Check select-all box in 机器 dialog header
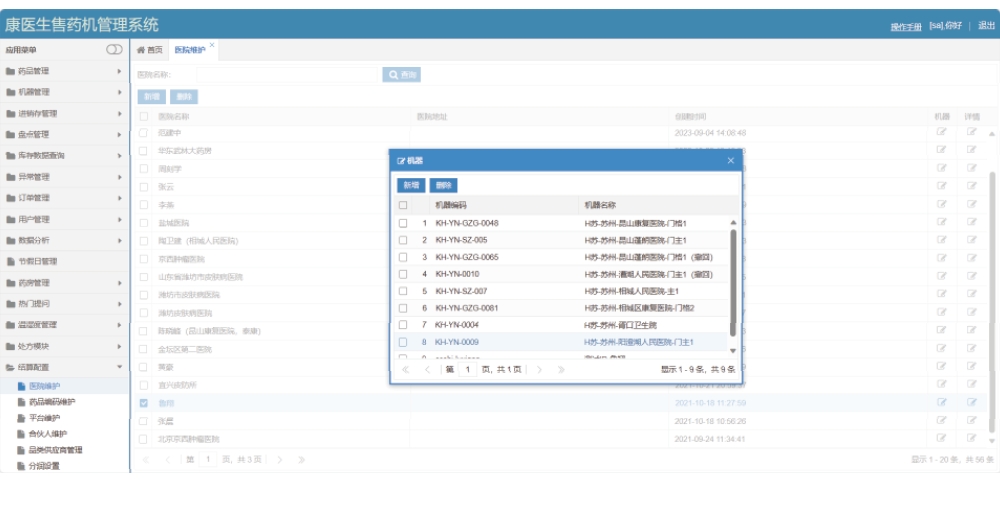Viewport: 1000px width, 531px height. click(x=403, y=205)
